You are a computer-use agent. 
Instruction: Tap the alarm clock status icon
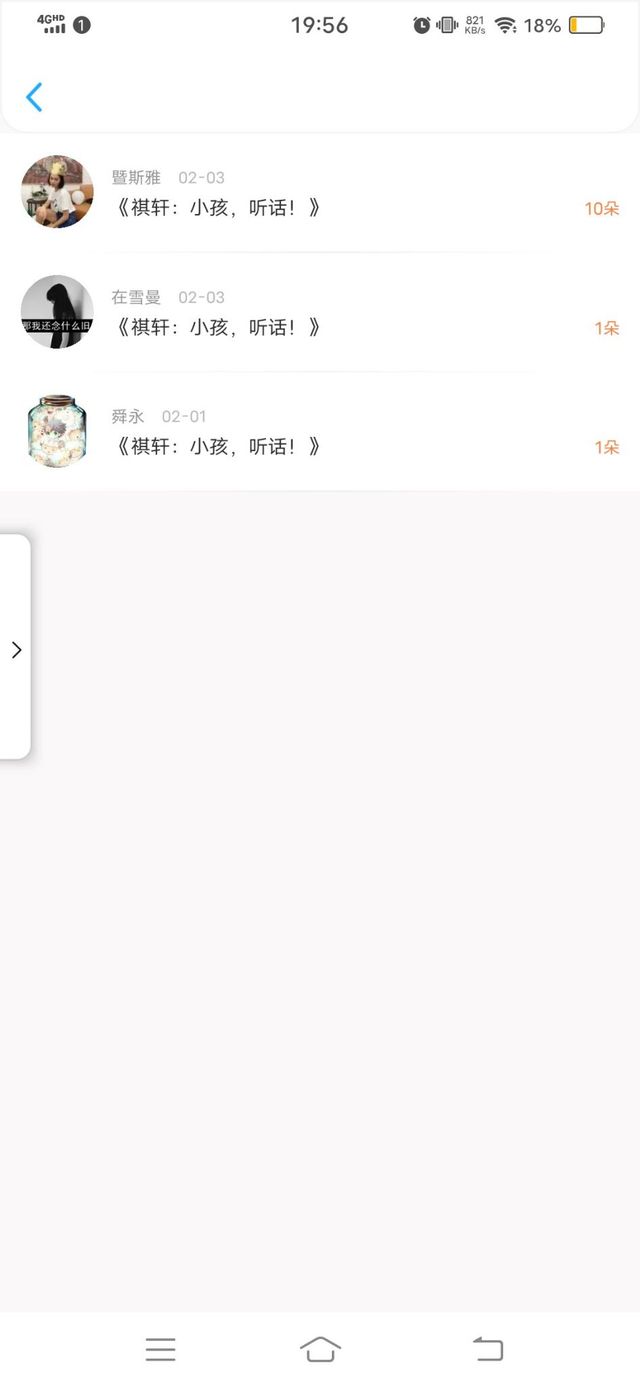(422, 25)
